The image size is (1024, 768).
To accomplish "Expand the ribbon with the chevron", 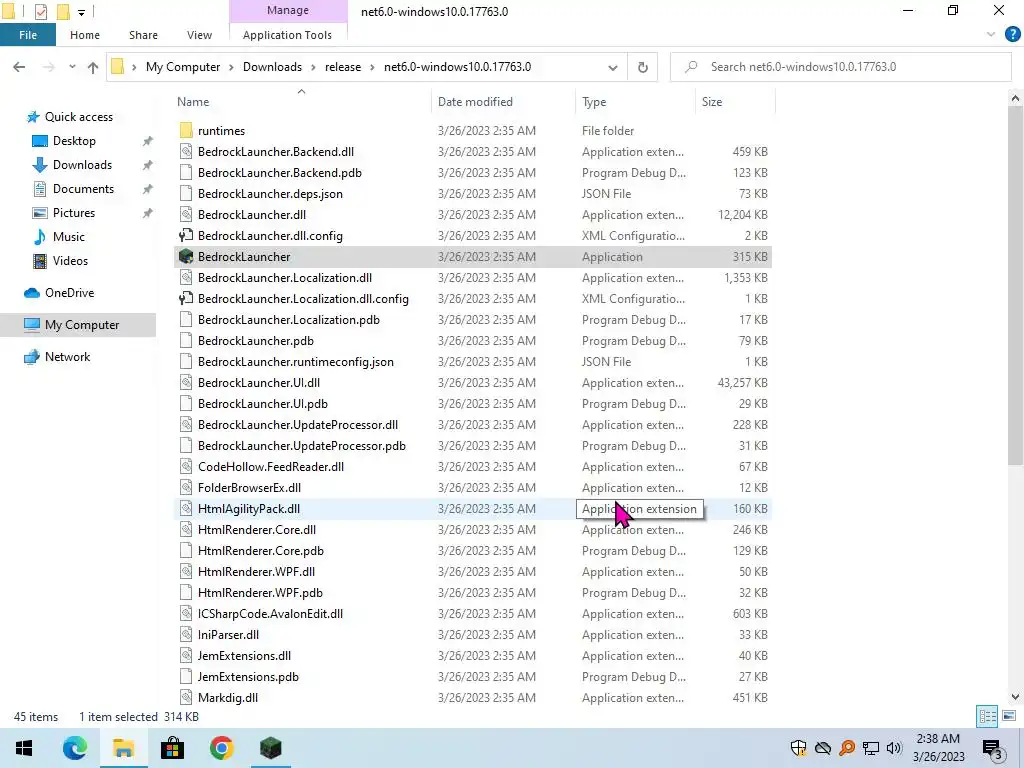I will 991,35.
